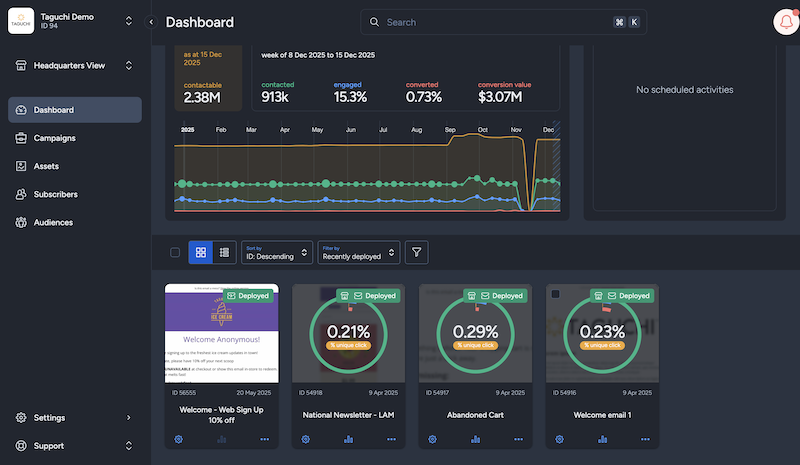This screenshot has height=465, width=800.
Task: Open the Abandoned Cart campaign title
Action: click(x=475, y=413)
